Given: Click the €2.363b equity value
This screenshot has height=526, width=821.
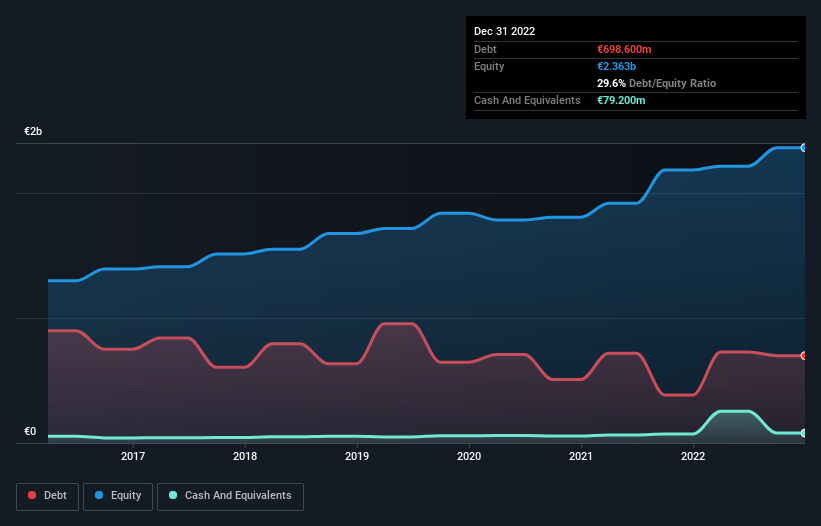Looking at the screenshot, I should 616,66.
